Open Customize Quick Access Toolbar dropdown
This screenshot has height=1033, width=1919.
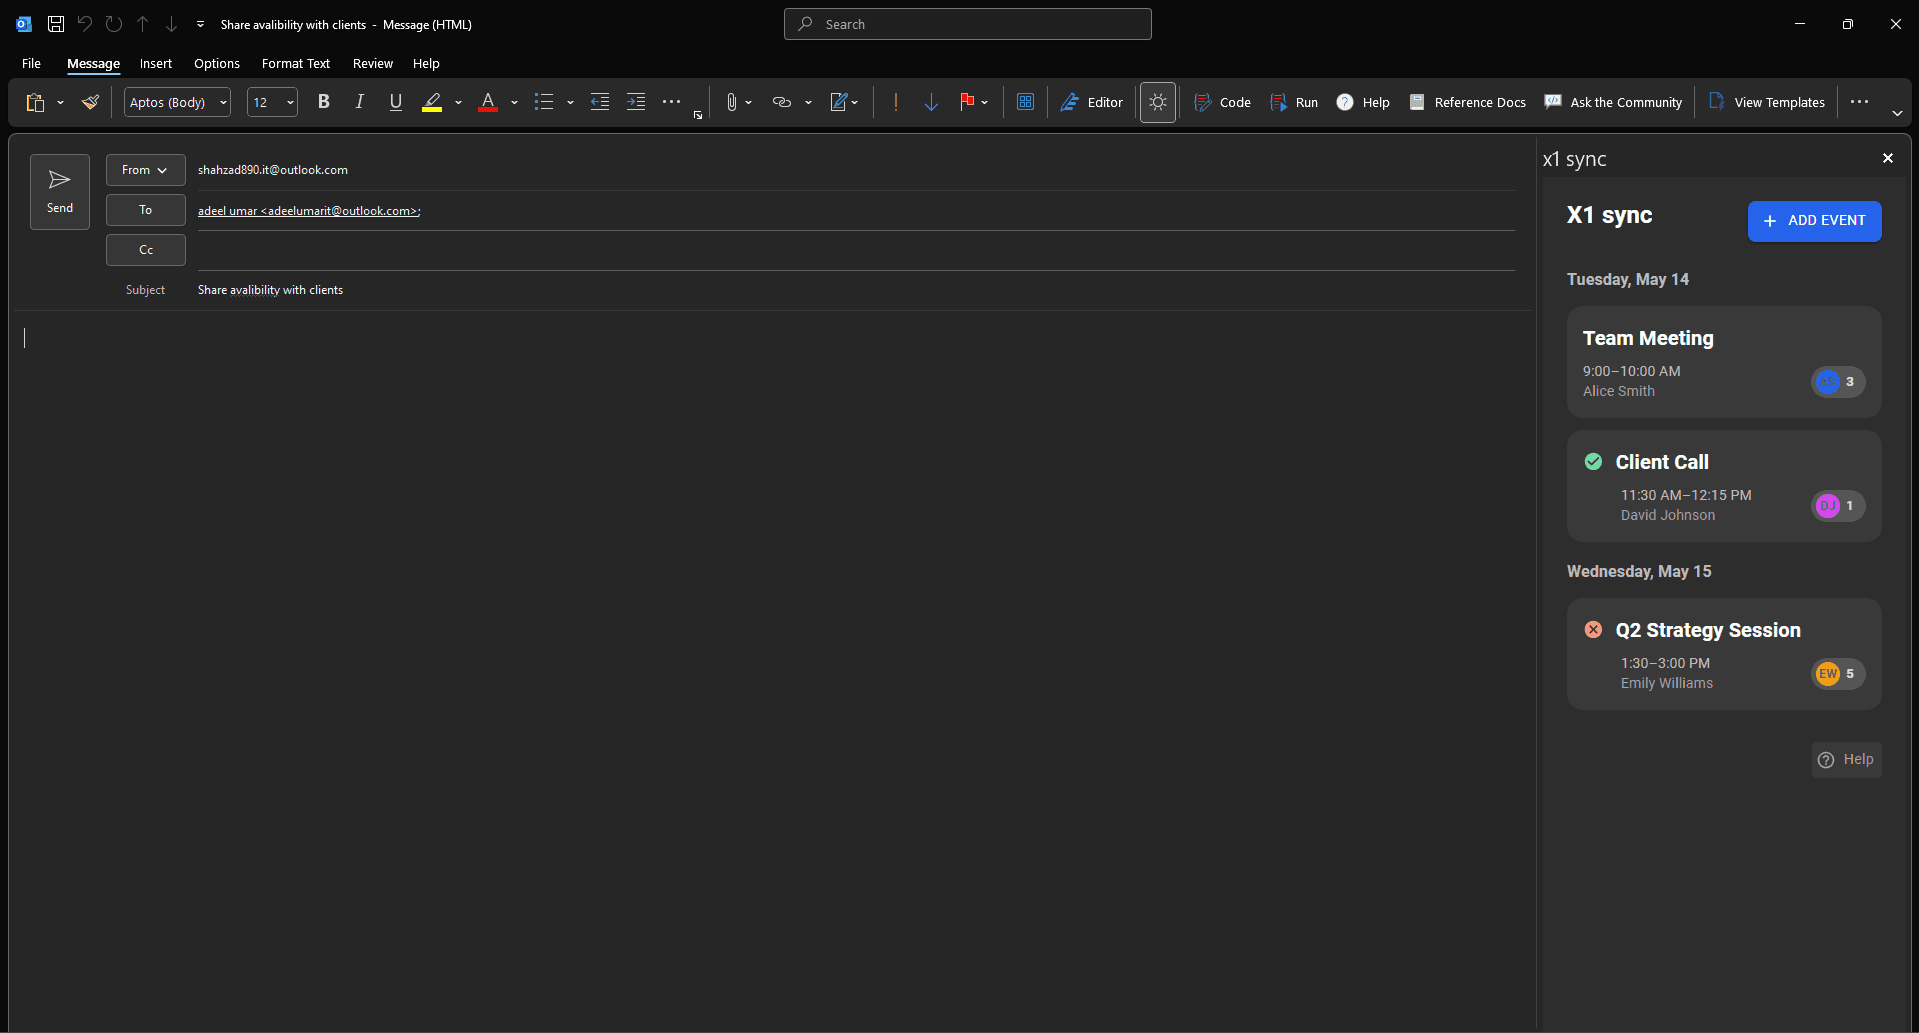pyautogui.click(x=200, y=24)
